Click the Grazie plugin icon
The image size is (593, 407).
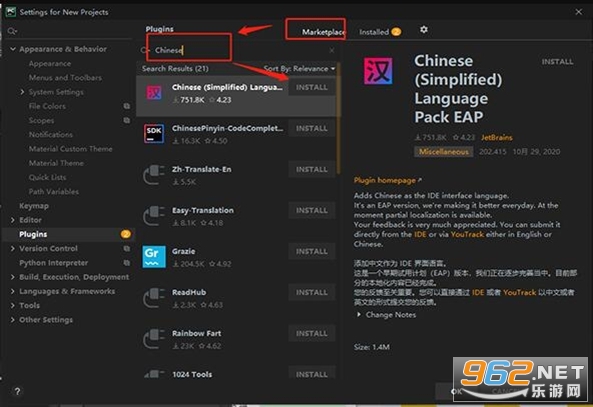coord(154,256)
